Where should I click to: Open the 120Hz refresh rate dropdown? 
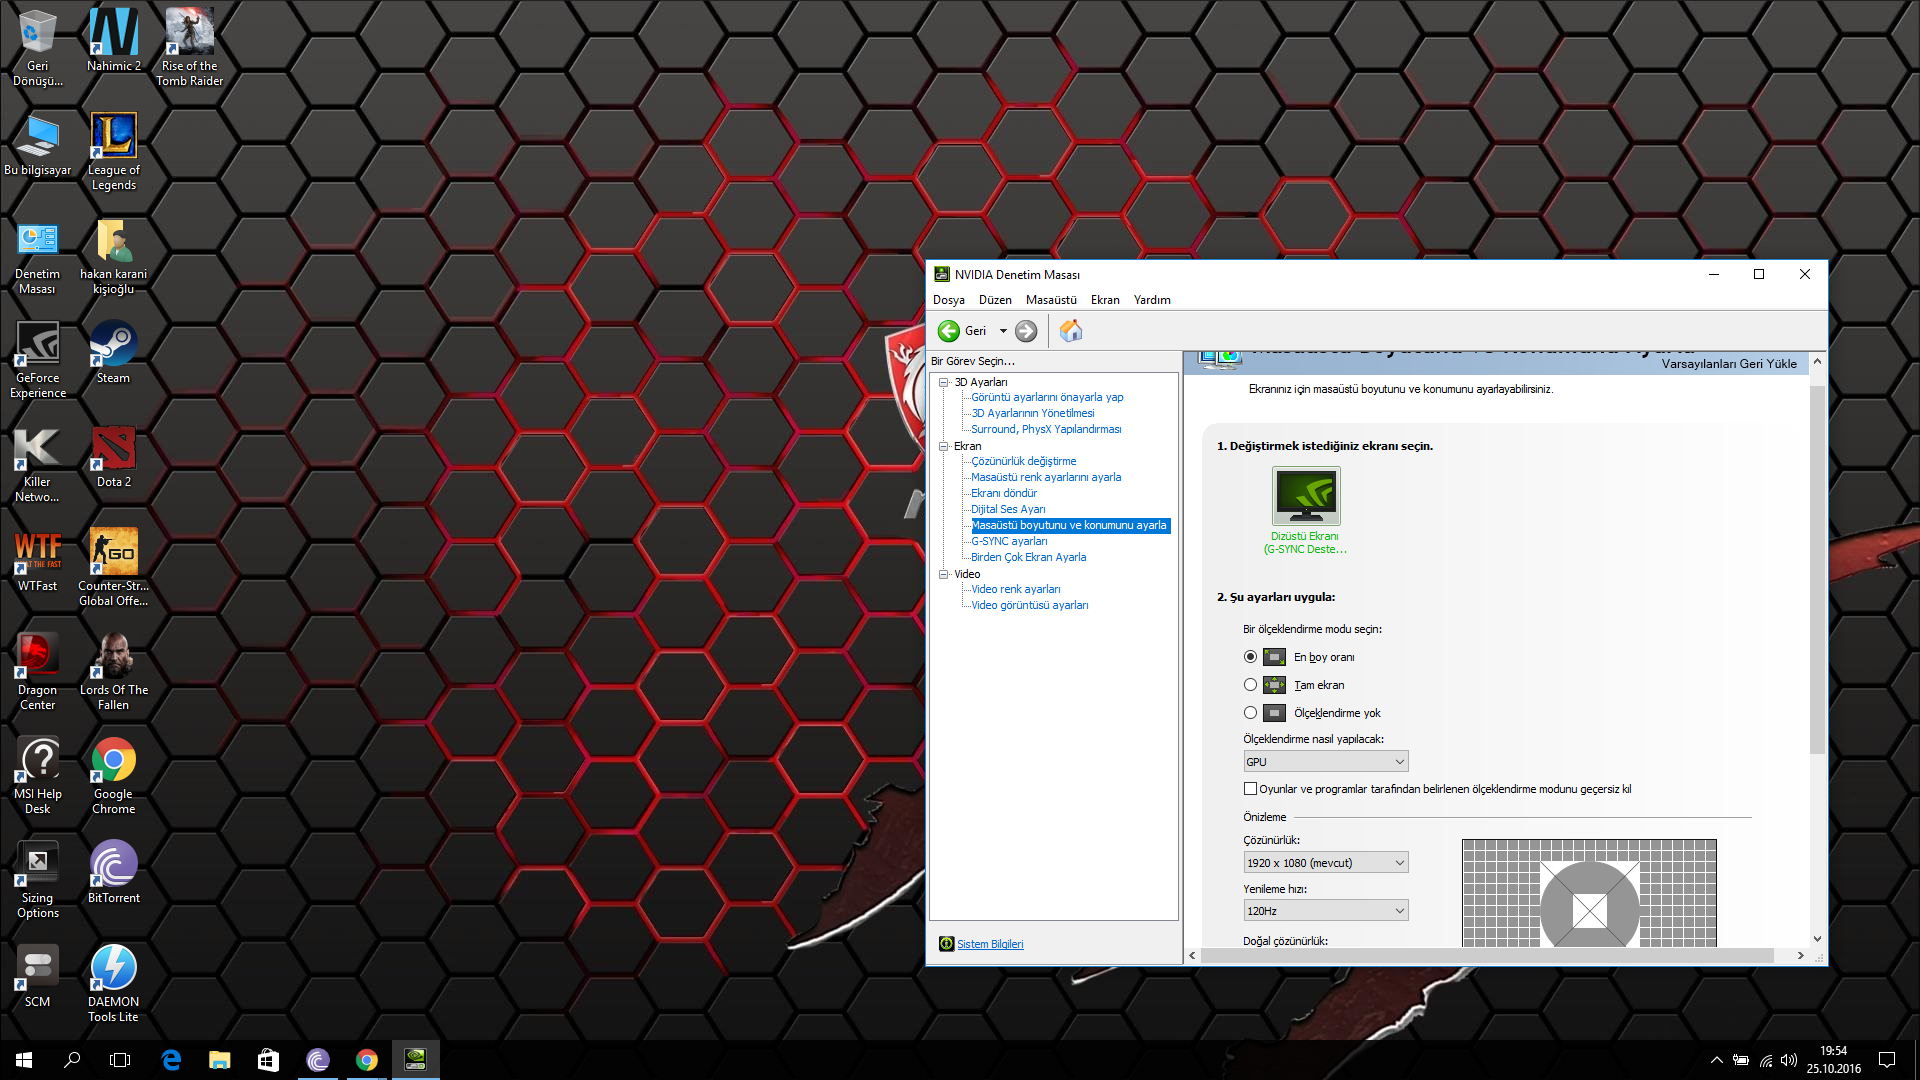click(1325, 911)
